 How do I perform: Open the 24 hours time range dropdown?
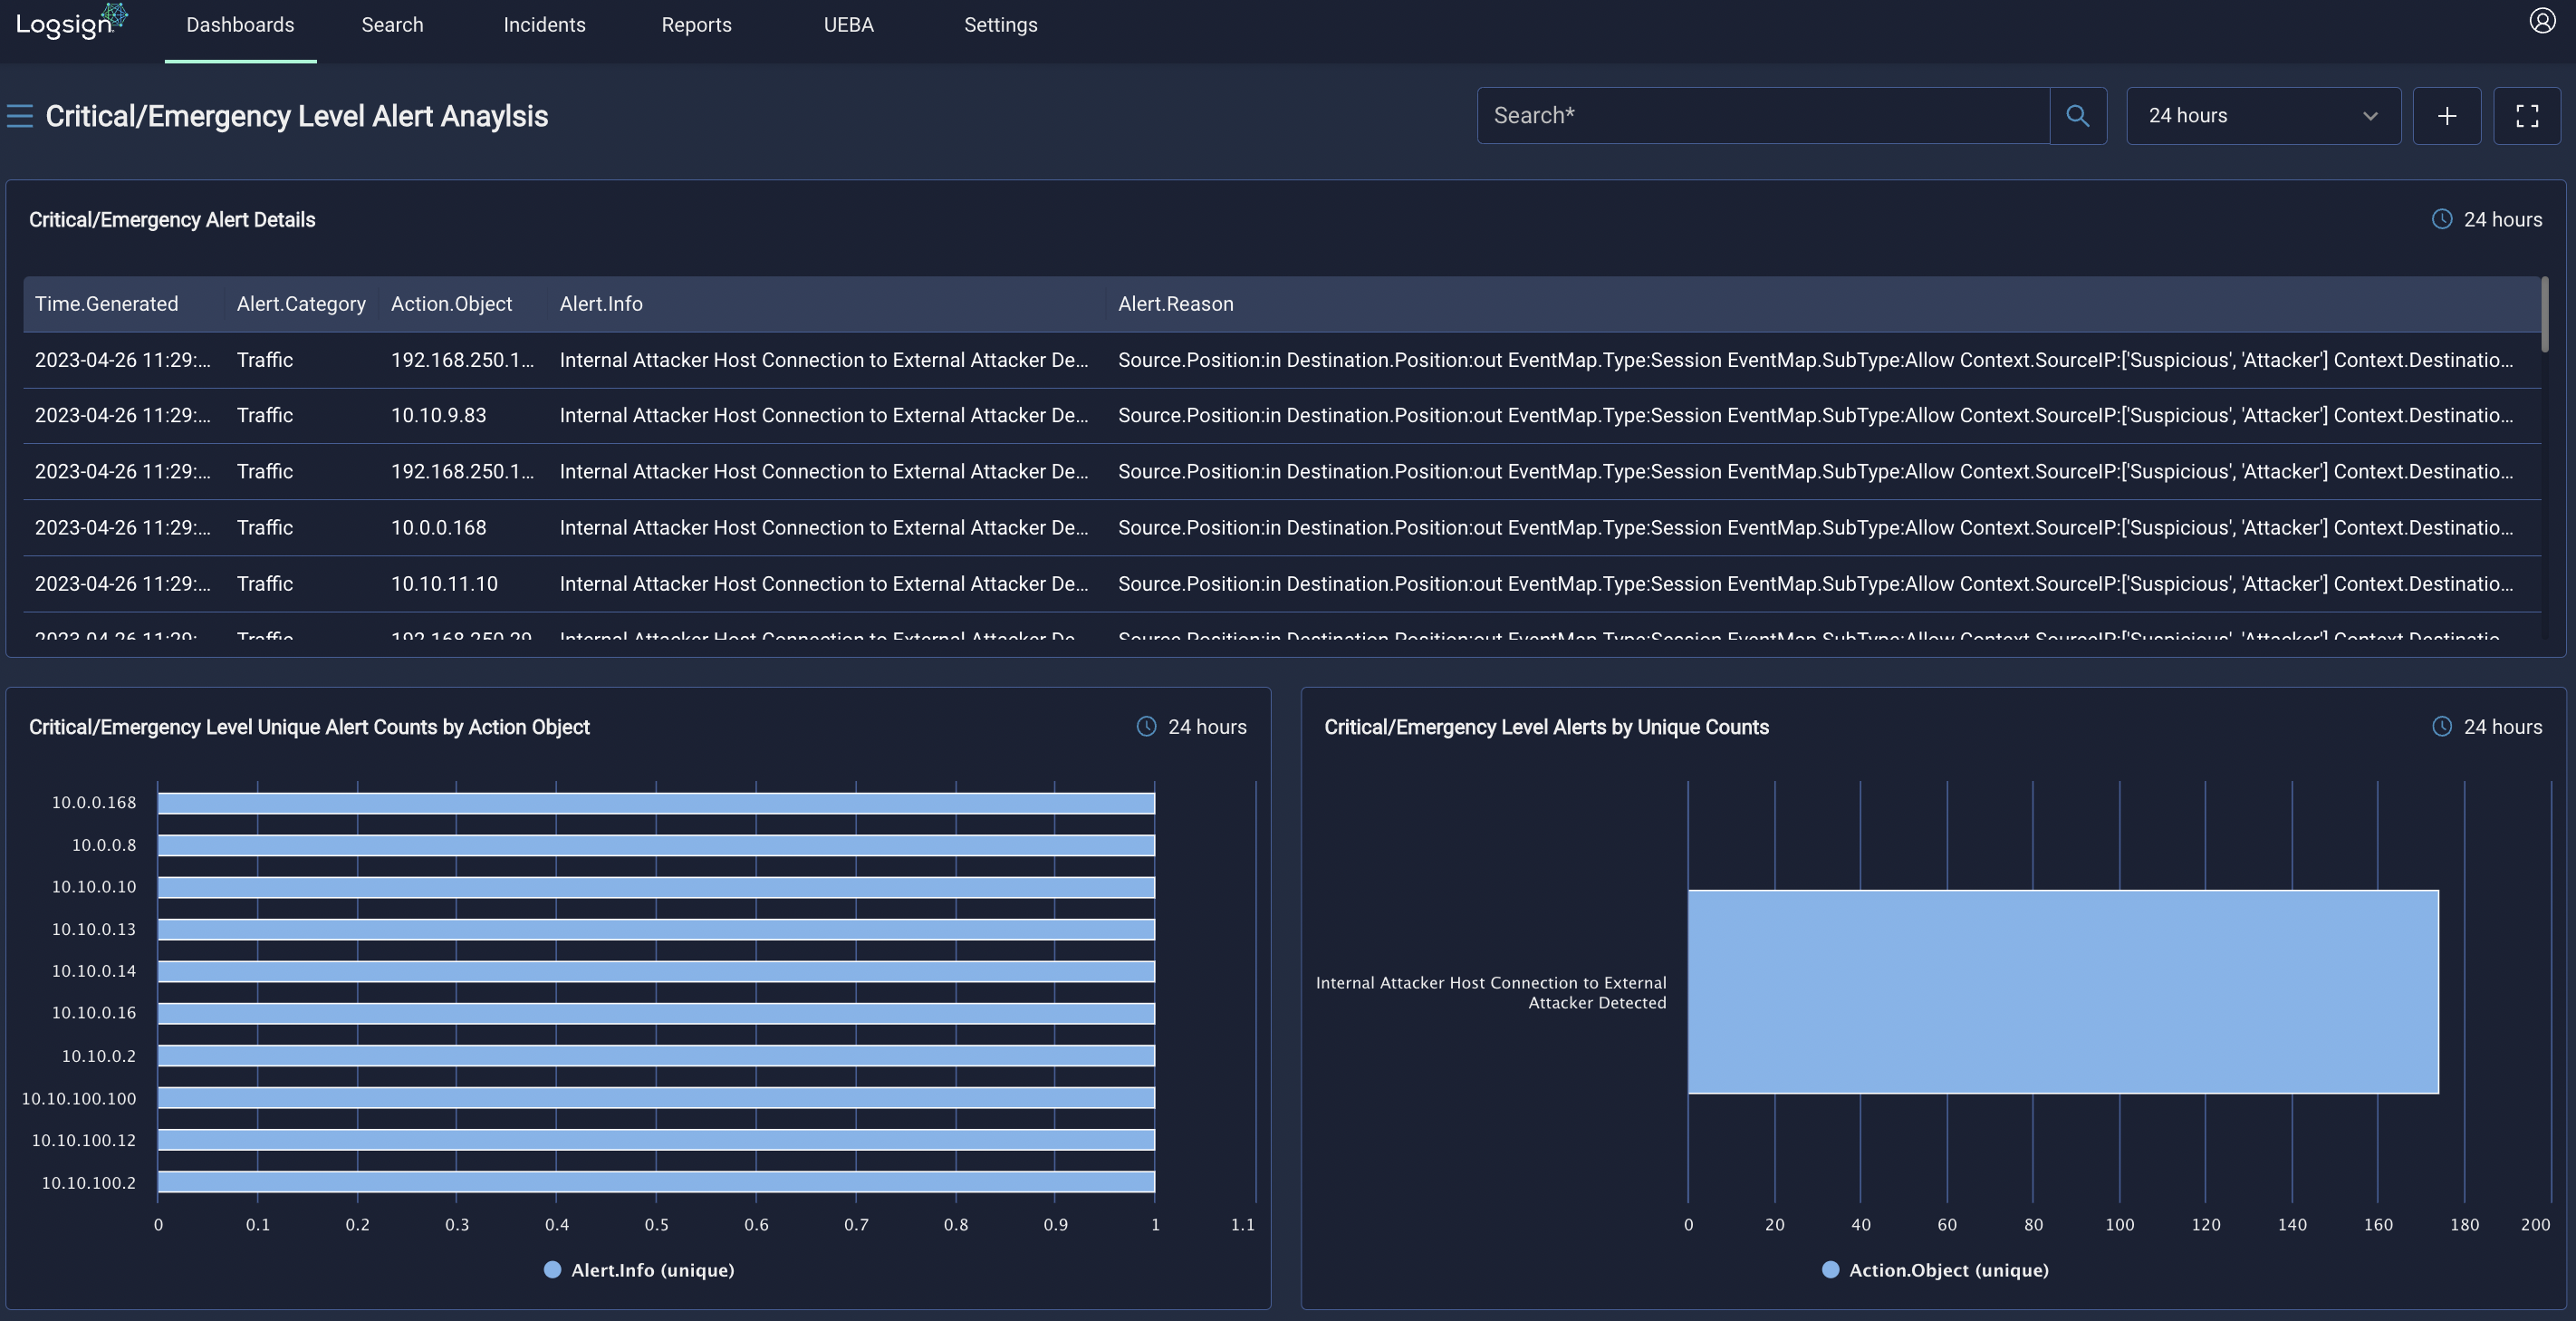pyautogui.click(x=2263, y=116)
